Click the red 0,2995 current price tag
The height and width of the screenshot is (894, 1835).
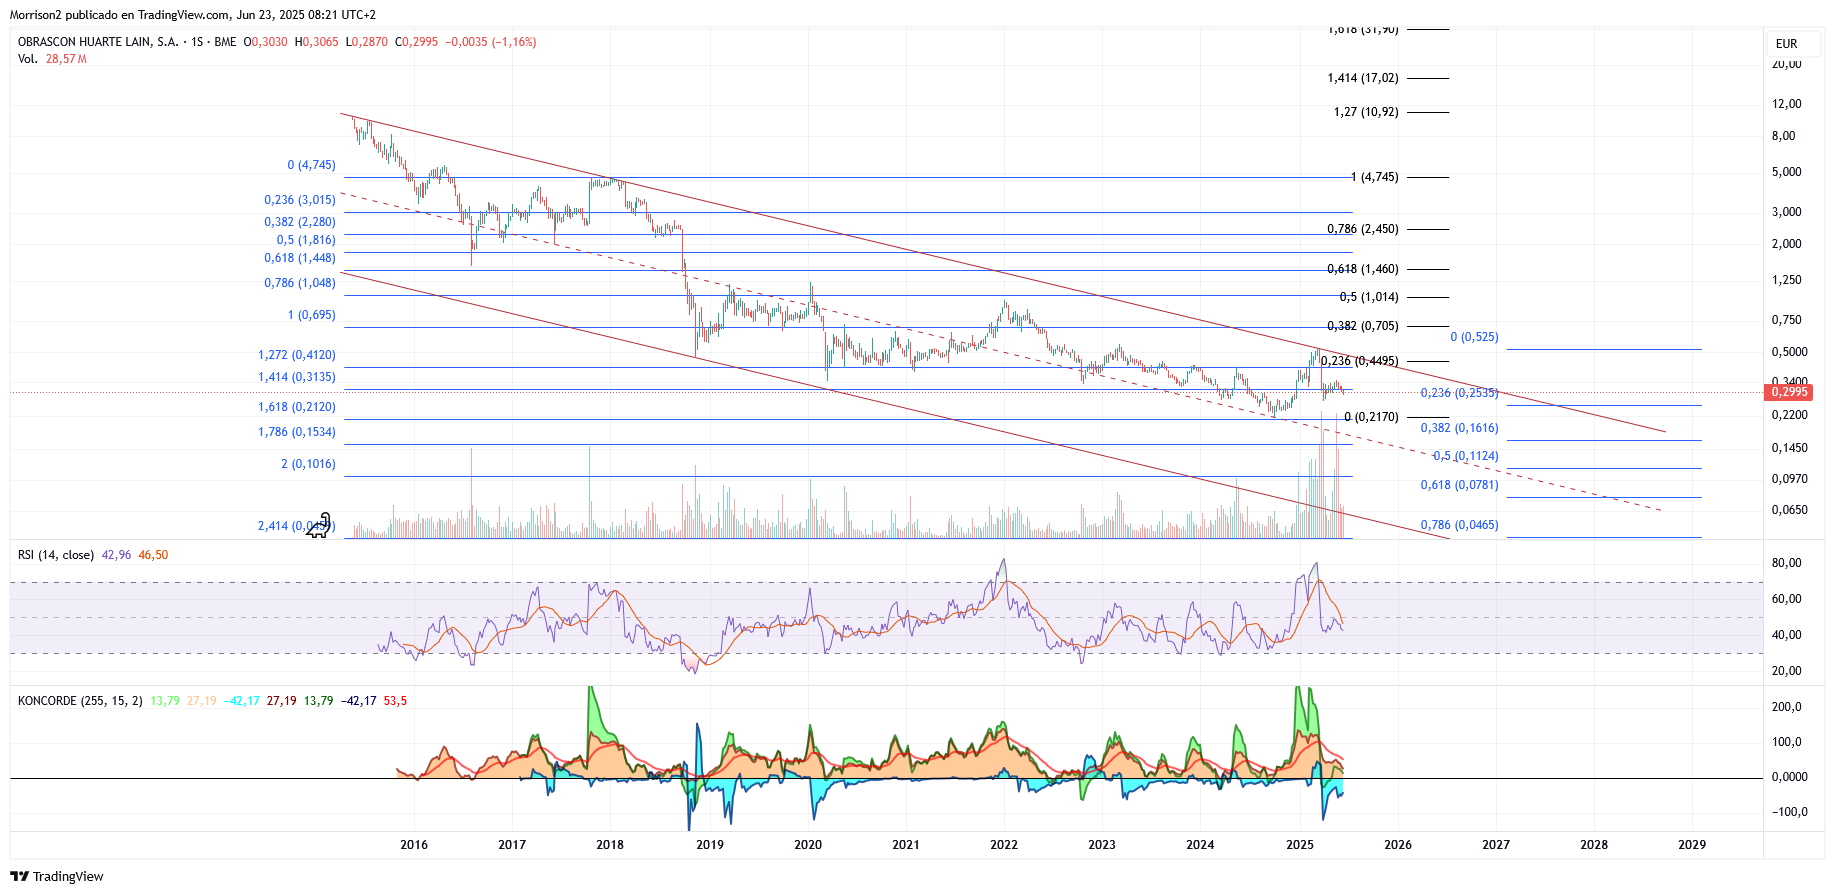click(x=1789, y=392)
